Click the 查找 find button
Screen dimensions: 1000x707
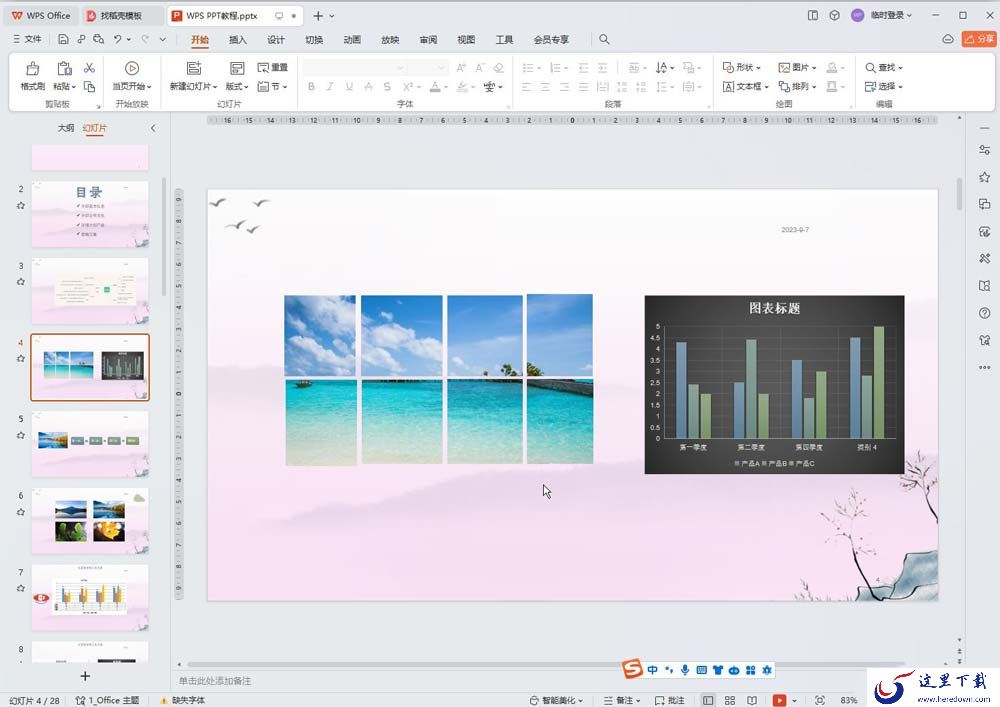(884, 68)
